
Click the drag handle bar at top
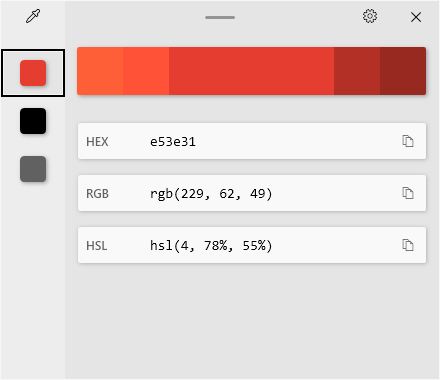click(220, 17)
